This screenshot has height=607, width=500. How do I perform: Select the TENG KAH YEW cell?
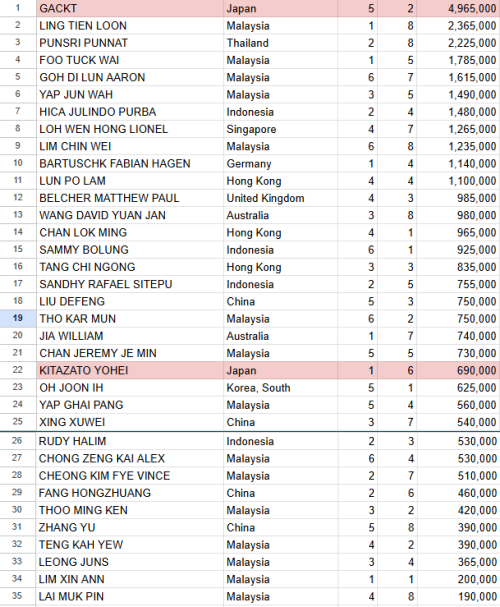coord(130,544)
